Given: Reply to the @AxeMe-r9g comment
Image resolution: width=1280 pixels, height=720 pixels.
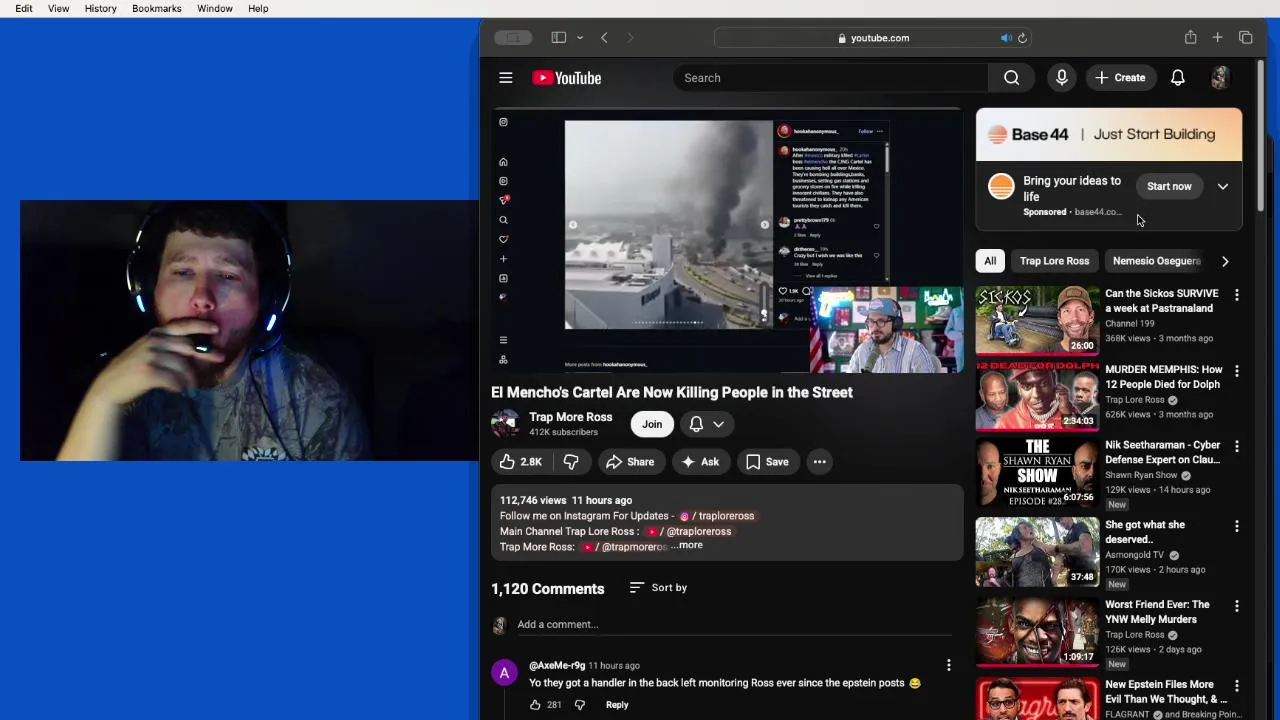Looking at the screenshot, I should (x=617, y=705).
